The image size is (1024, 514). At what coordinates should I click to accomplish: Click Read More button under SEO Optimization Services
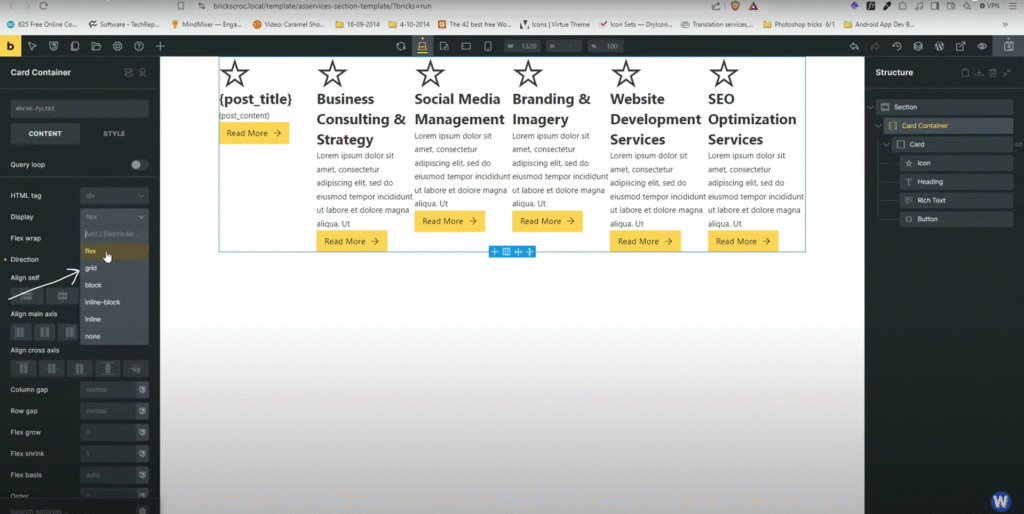(743, 241)
